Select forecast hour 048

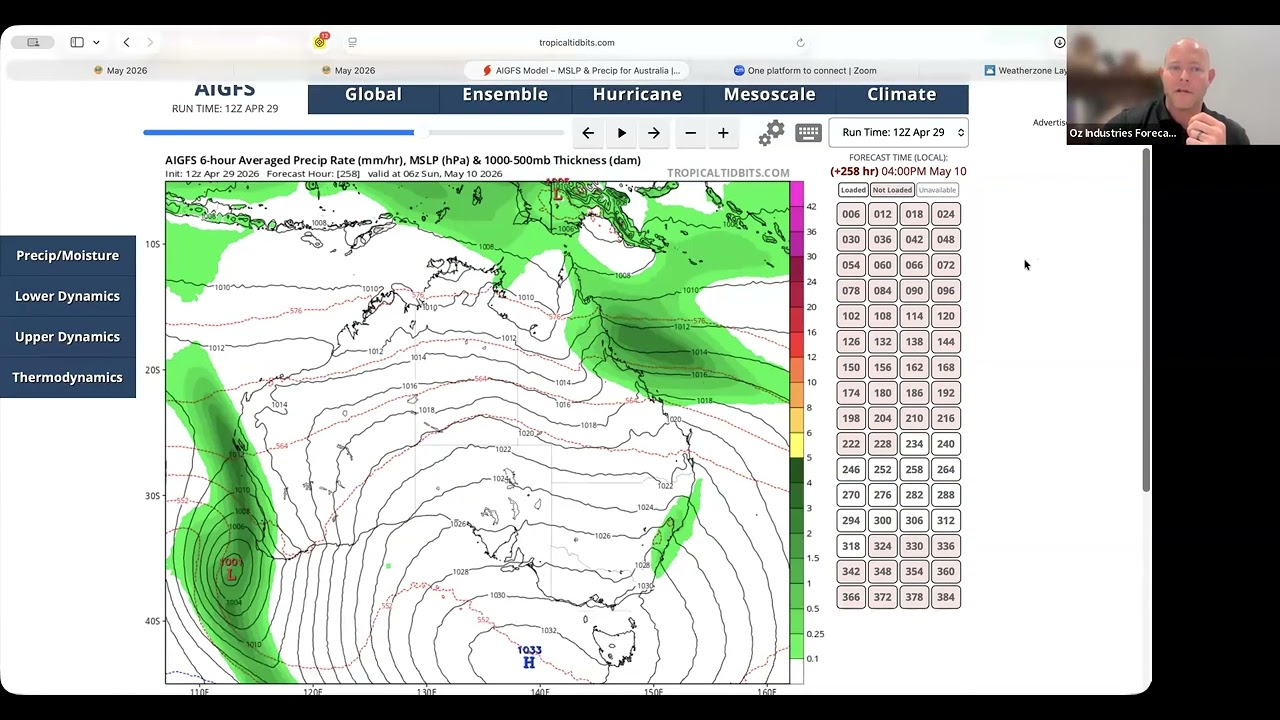click(x=946, y=239)
